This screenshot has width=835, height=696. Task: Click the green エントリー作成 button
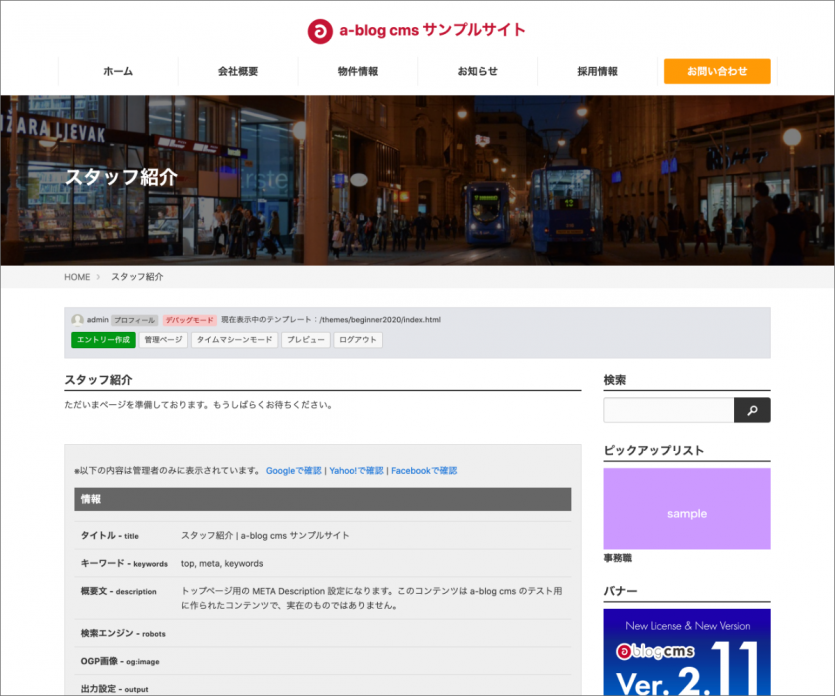(103, 340)
